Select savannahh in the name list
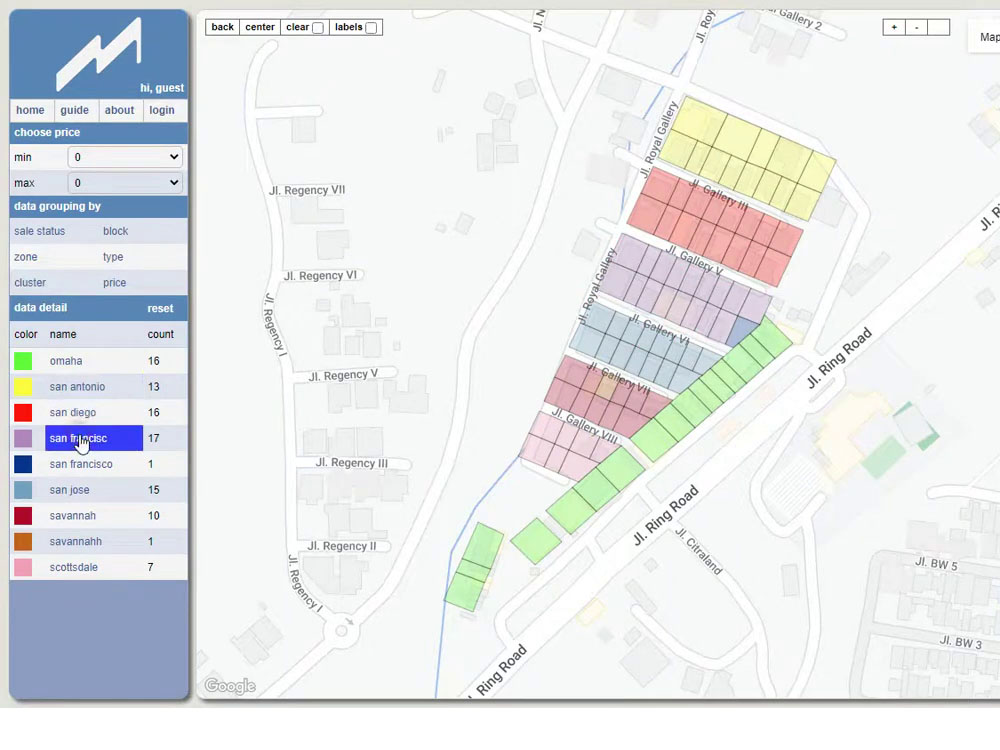 coord(75,541)
